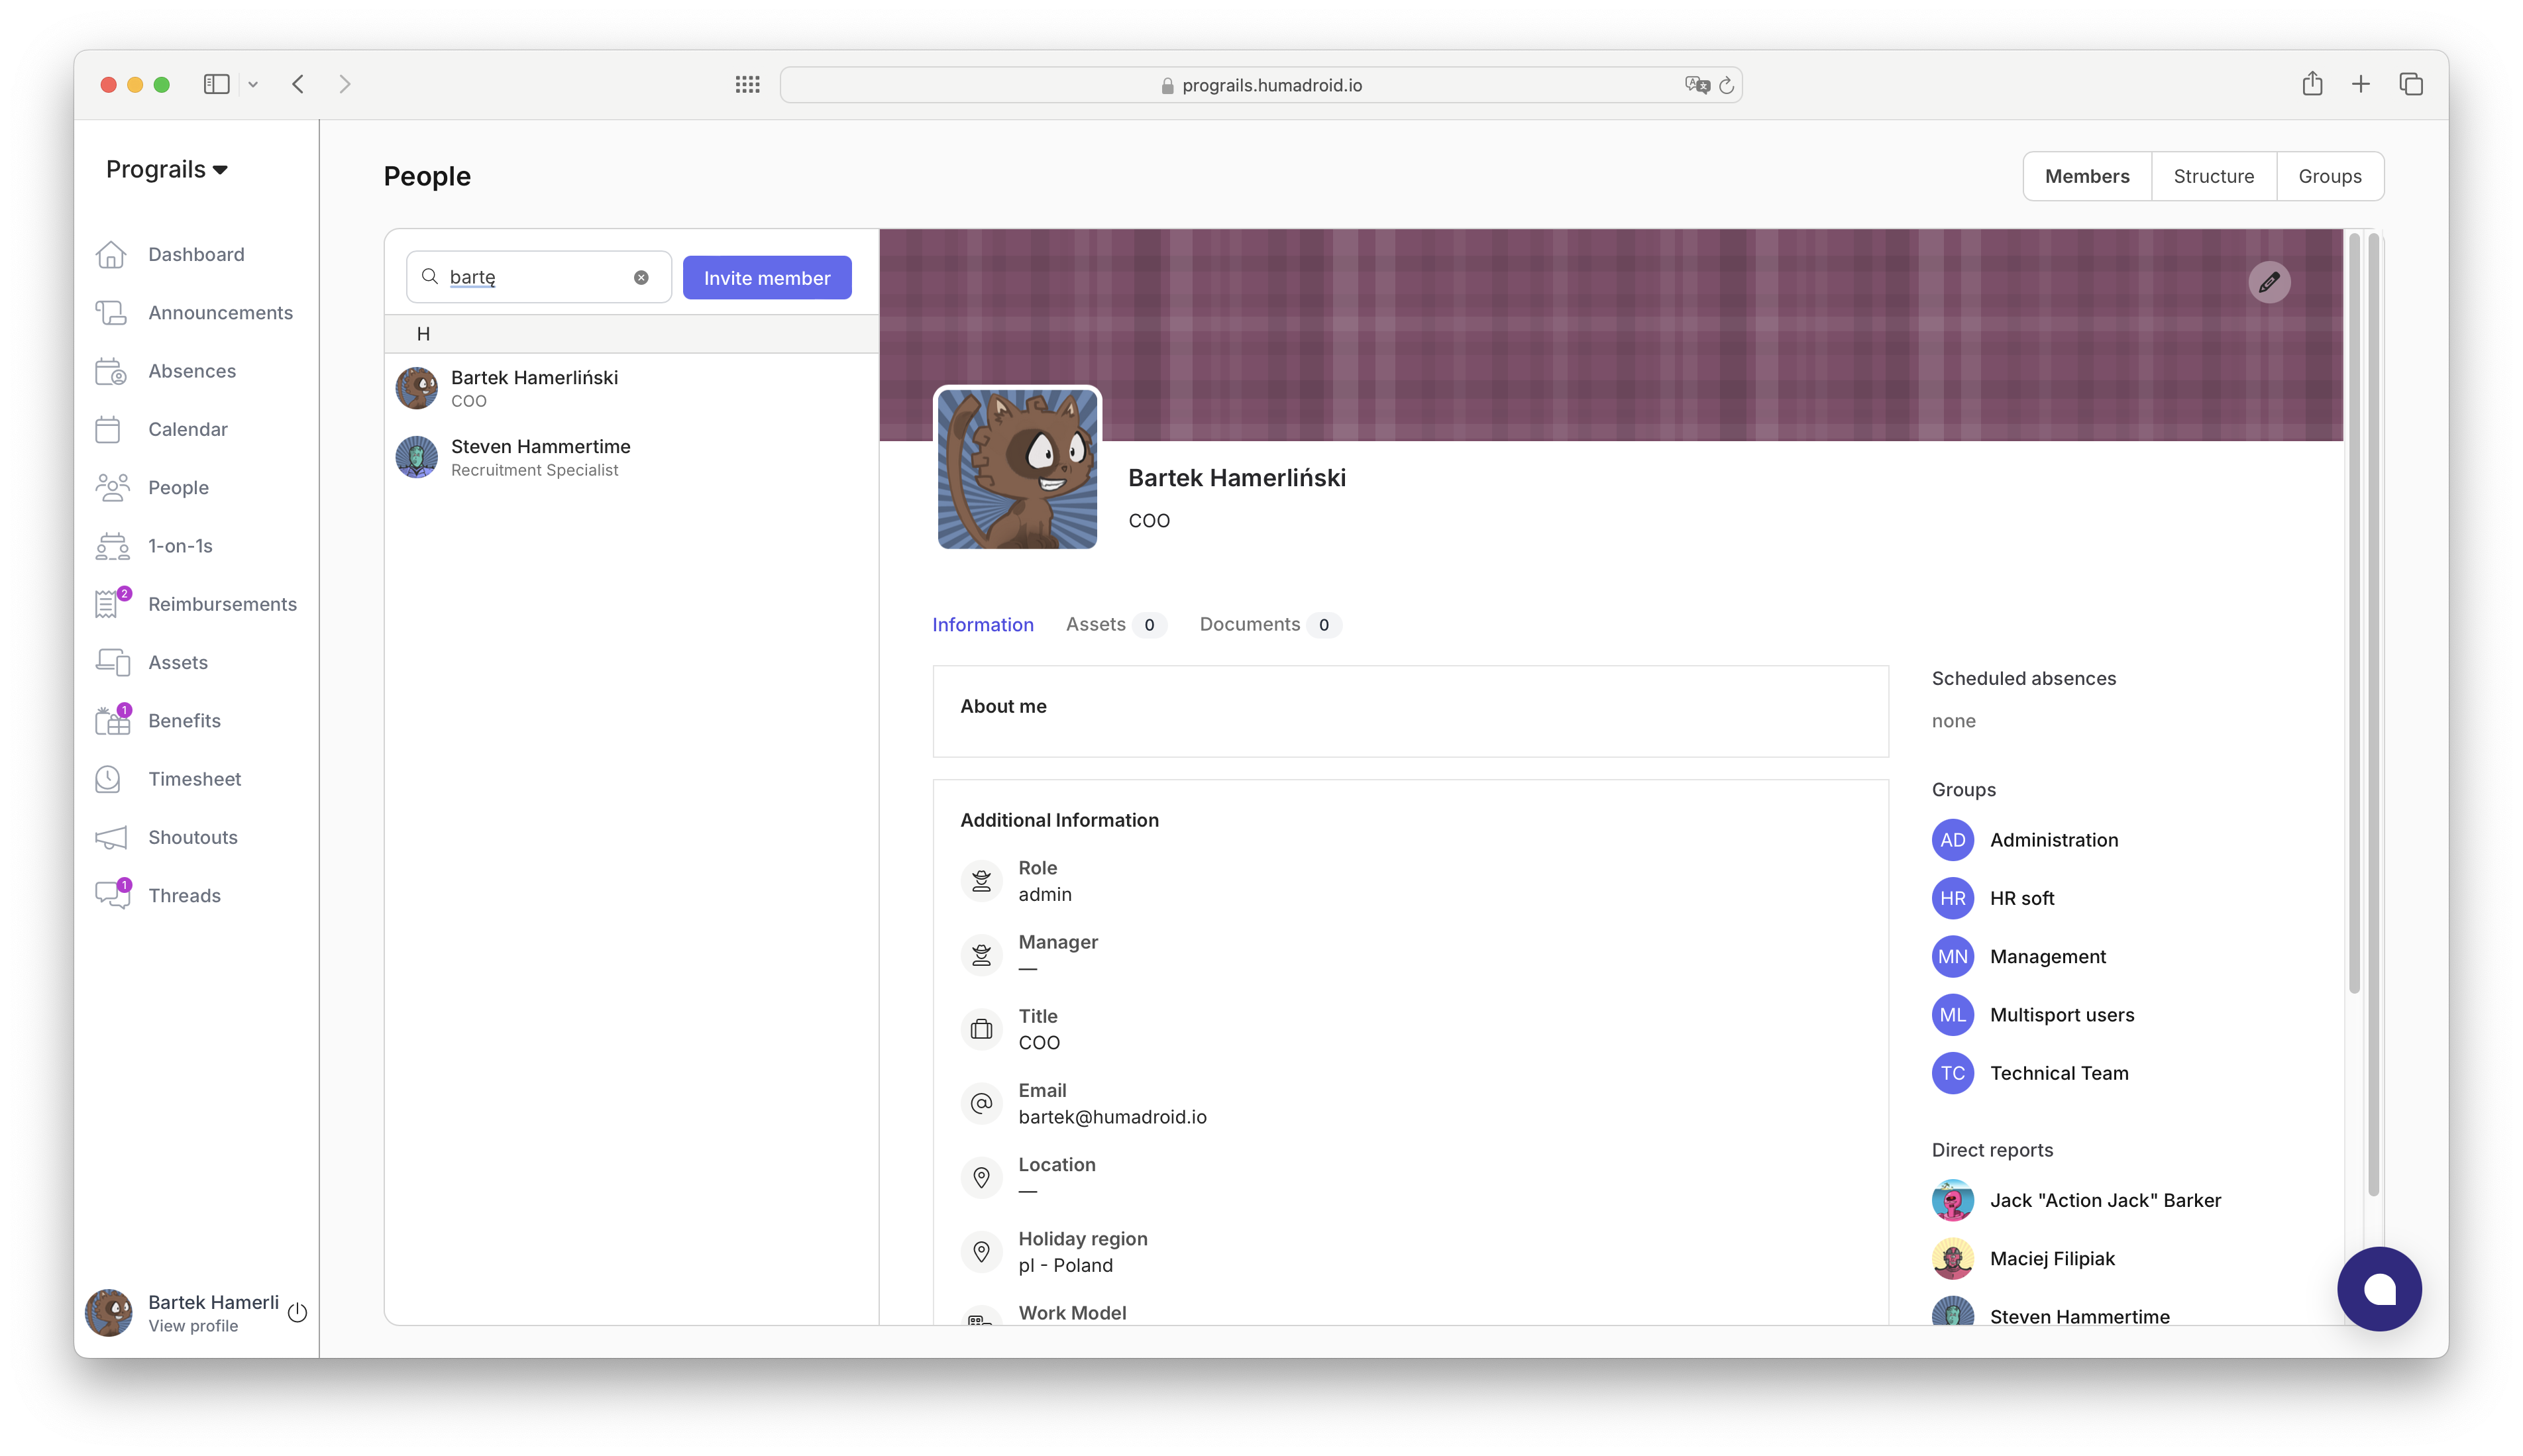Click the Reimbursements sidebar icon
The image size is (2523, 1456).
(x=109, y=605)
